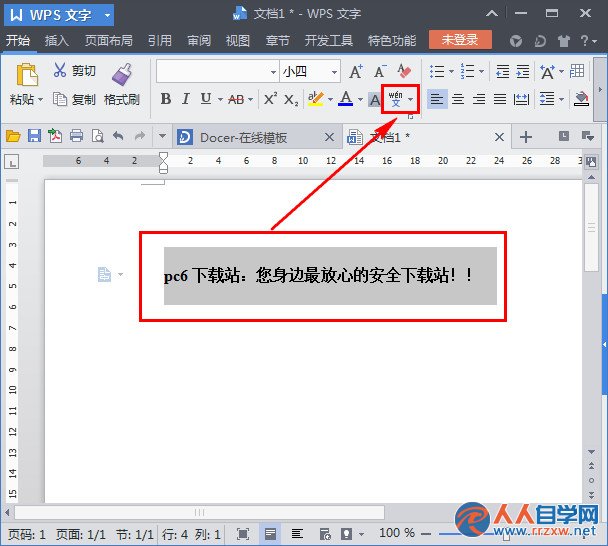Viewport: 608px width, 546px height.
Task: Toggle bold formatting
Action: (x=166, y=99)
